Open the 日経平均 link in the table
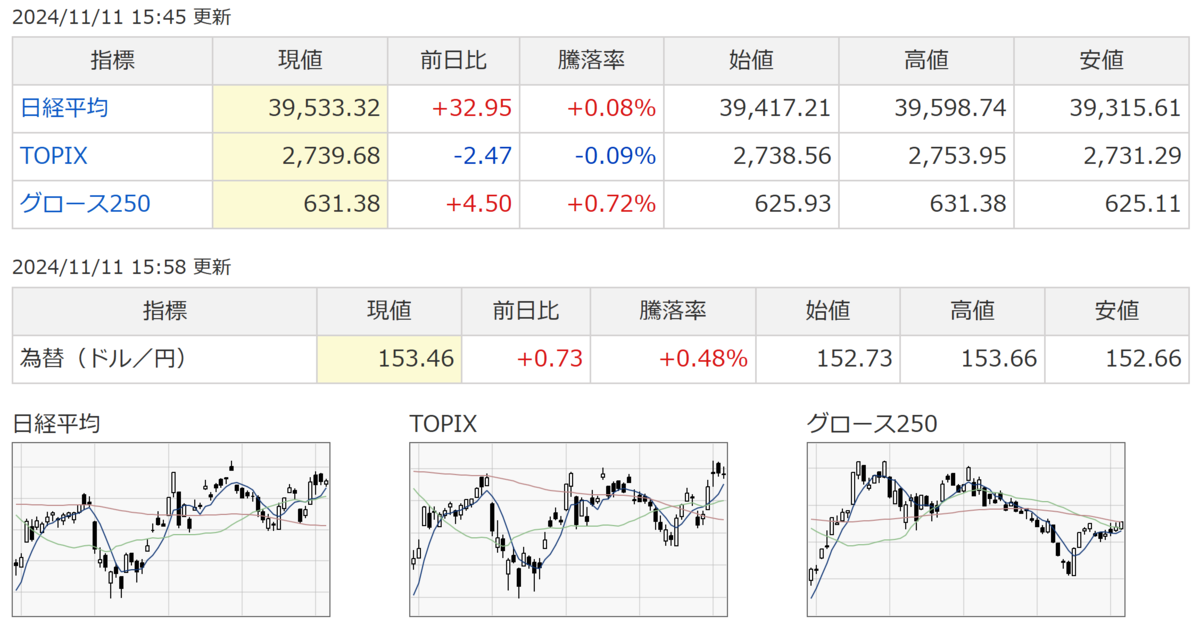1200x624 pixels. 64,109
